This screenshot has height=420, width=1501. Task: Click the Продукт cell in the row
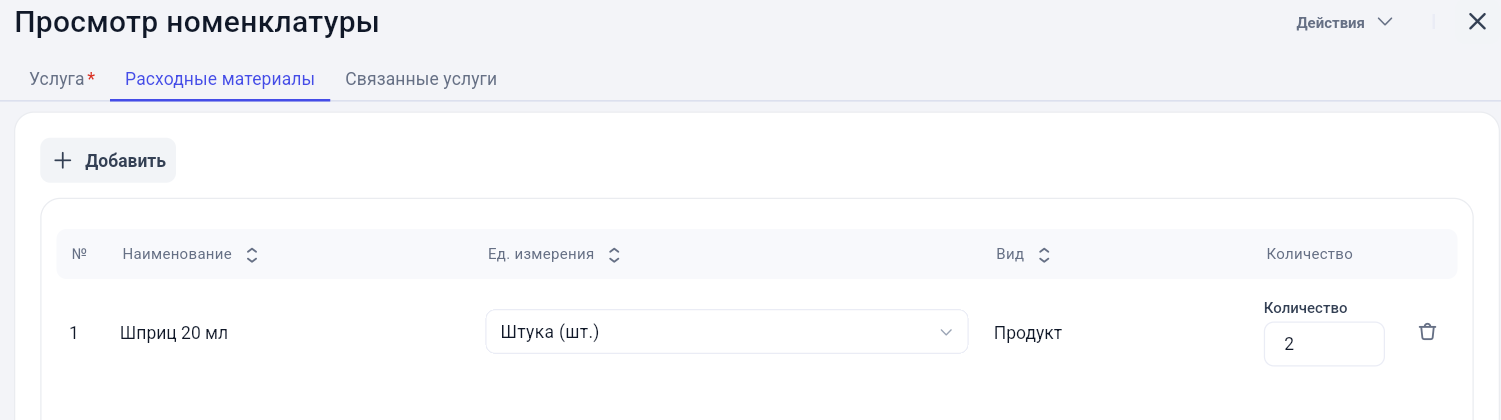(x=1028, y=333)
